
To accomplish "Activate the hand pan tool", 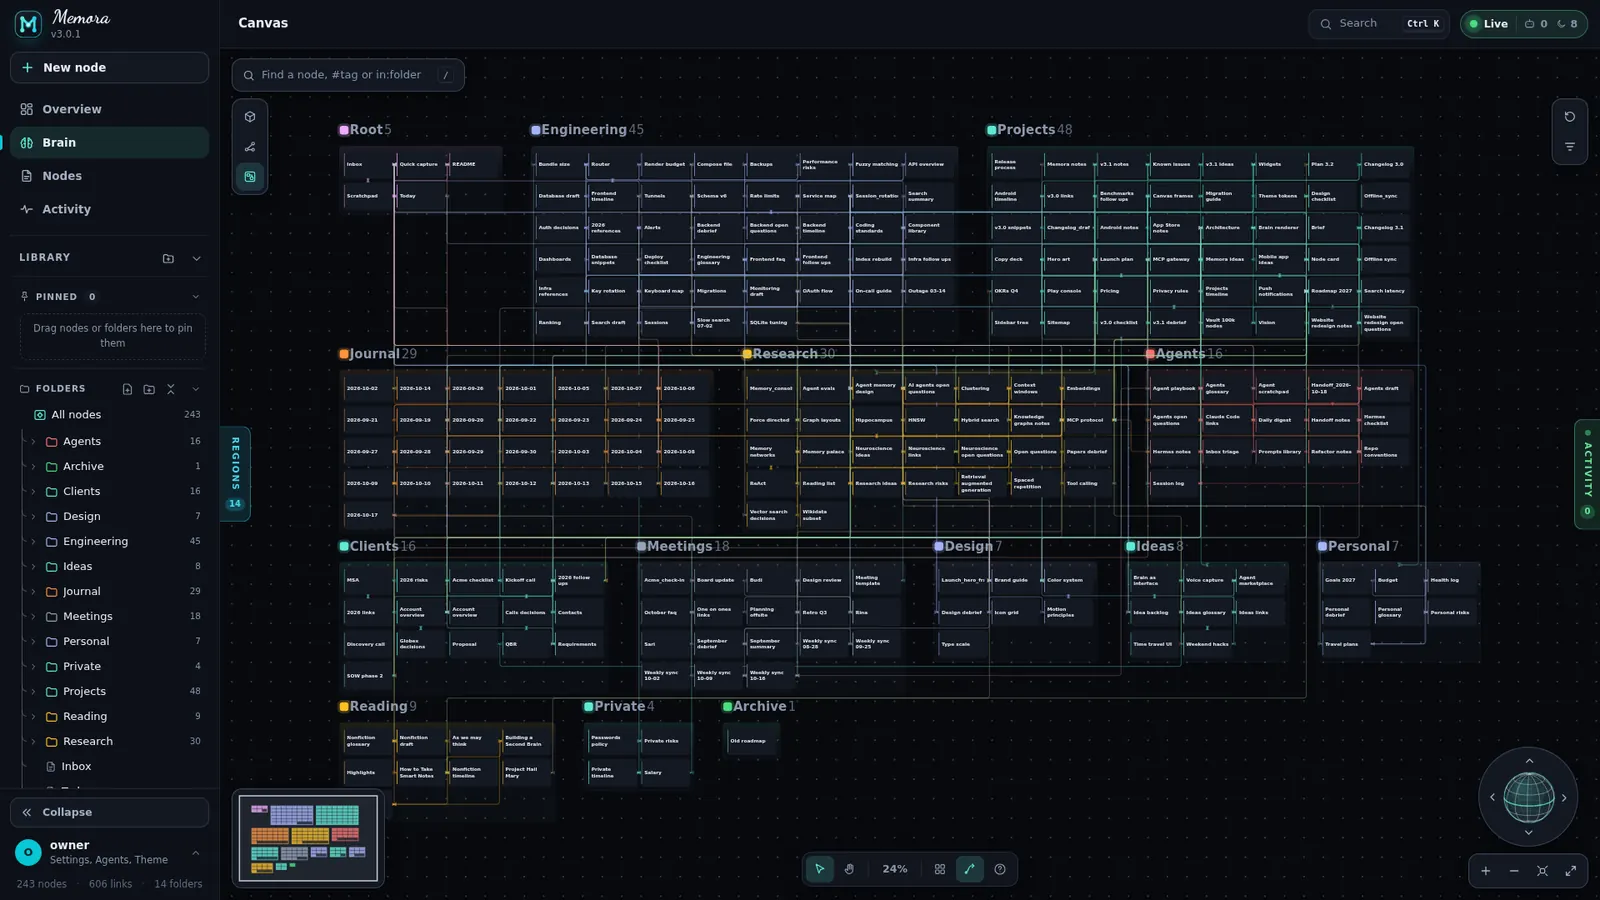I will 849,869.
